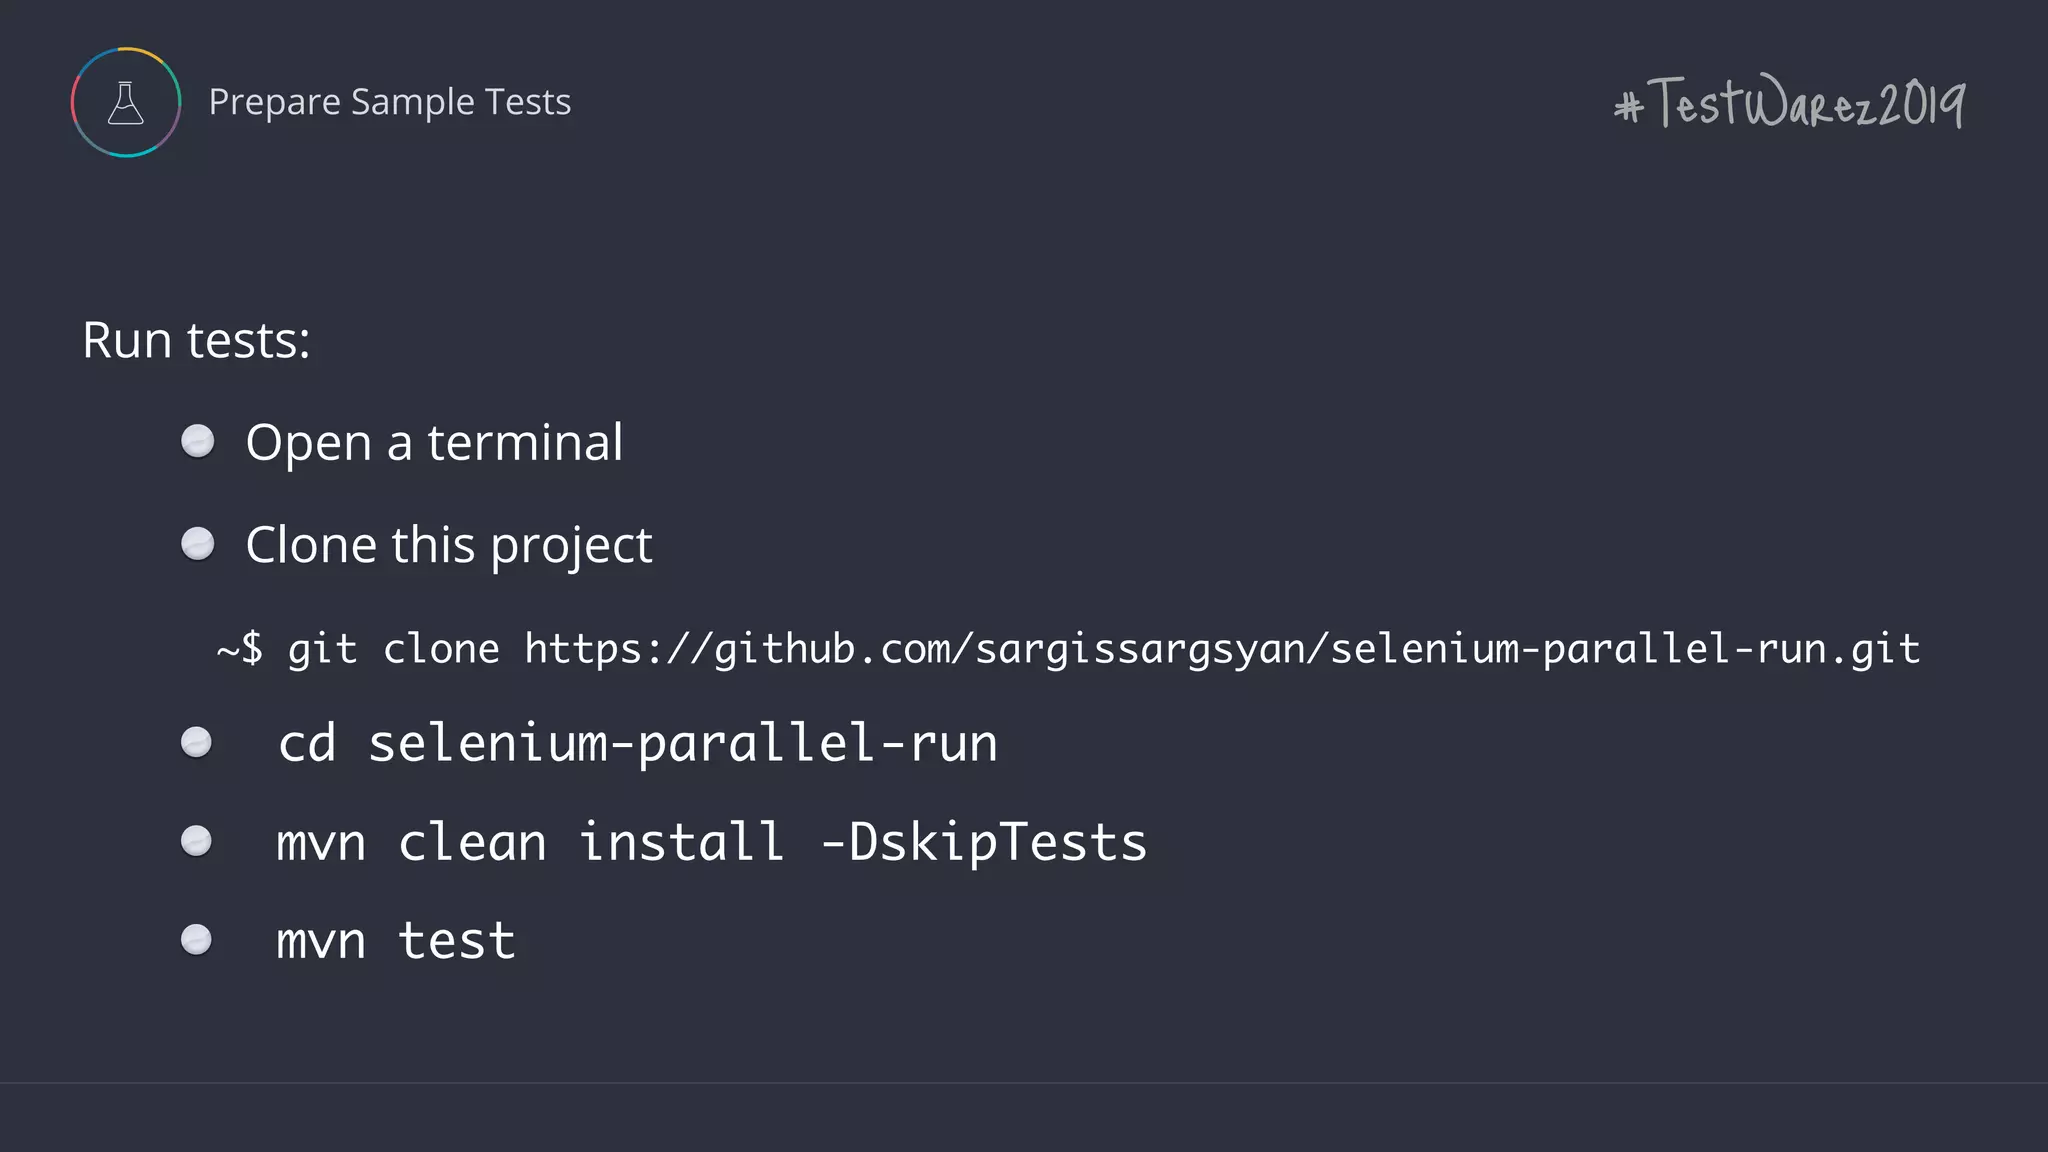The height and width of the screenshot is (1152, 2048).
Task: Click the 'mvn test' command
Action: pyautogui.click(x=396, y=941)
